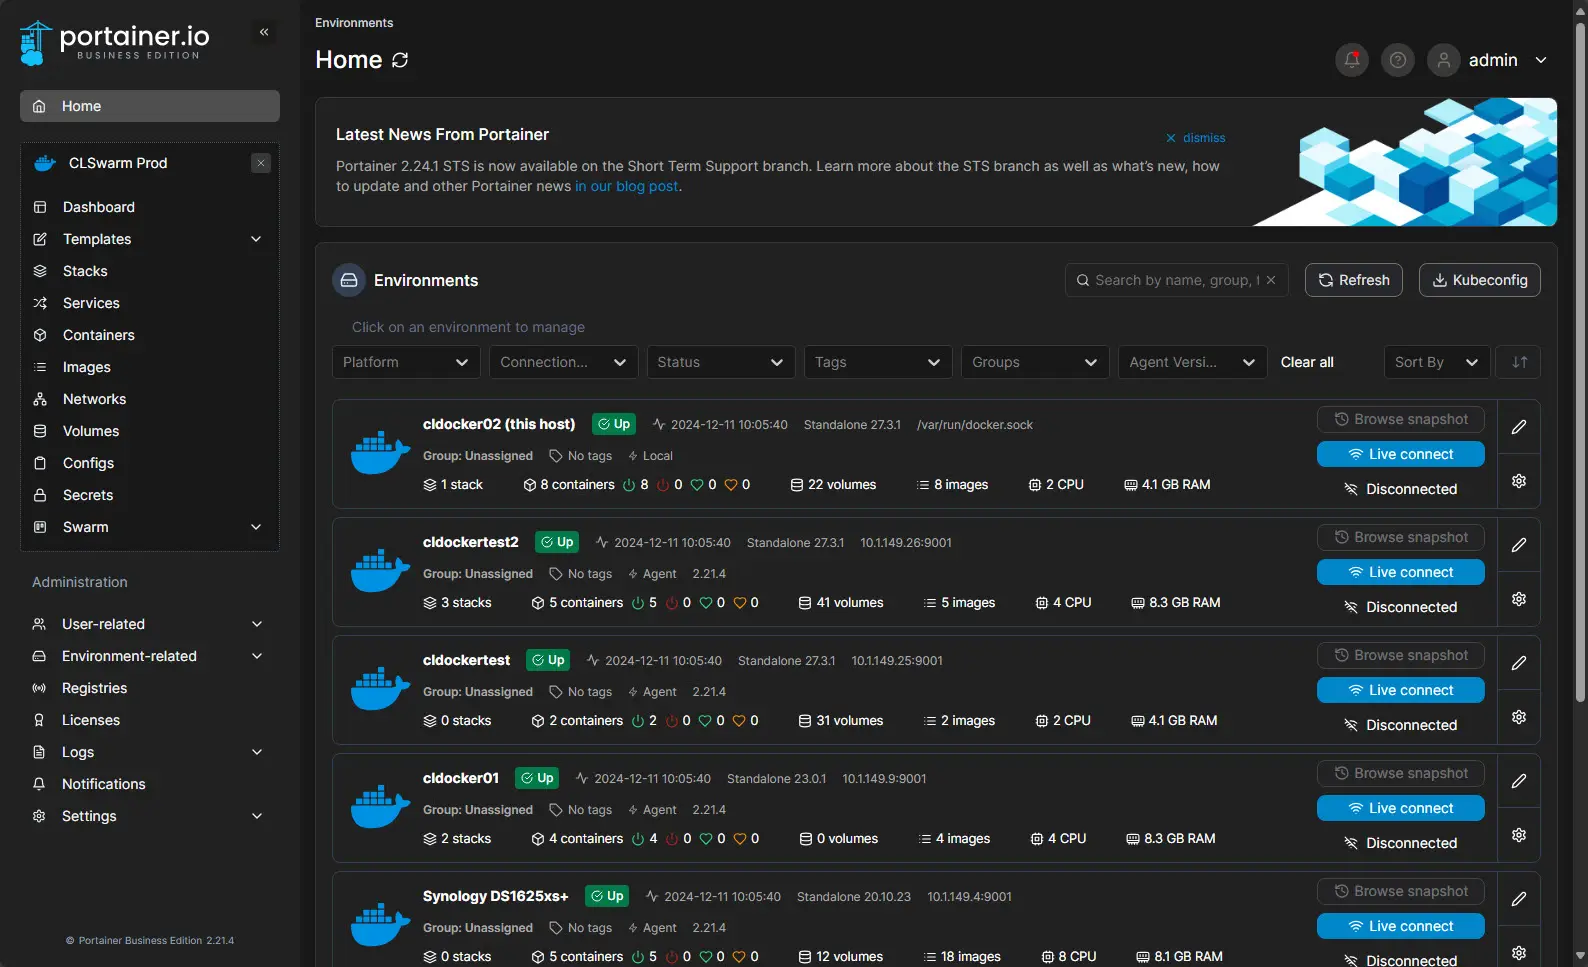Expand the User-related section
Image resolution: width=1588 pixels, height=967 pixels.
click(x=257, y=624)
